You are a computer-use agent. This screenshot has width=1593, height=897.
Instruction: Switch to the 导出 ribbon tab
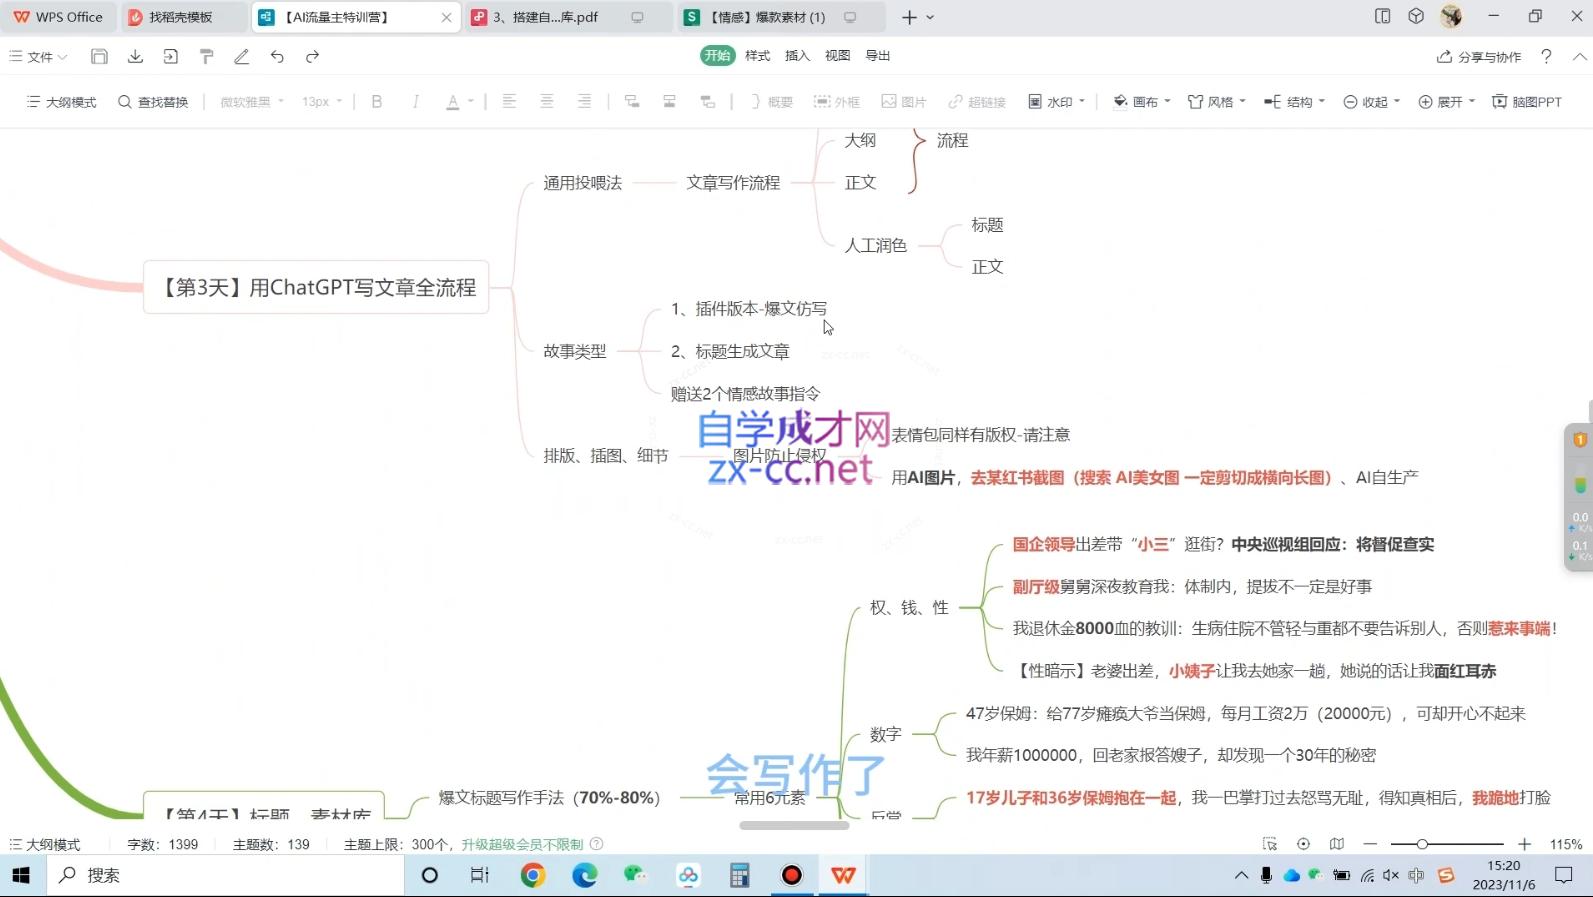coord(878,56)
